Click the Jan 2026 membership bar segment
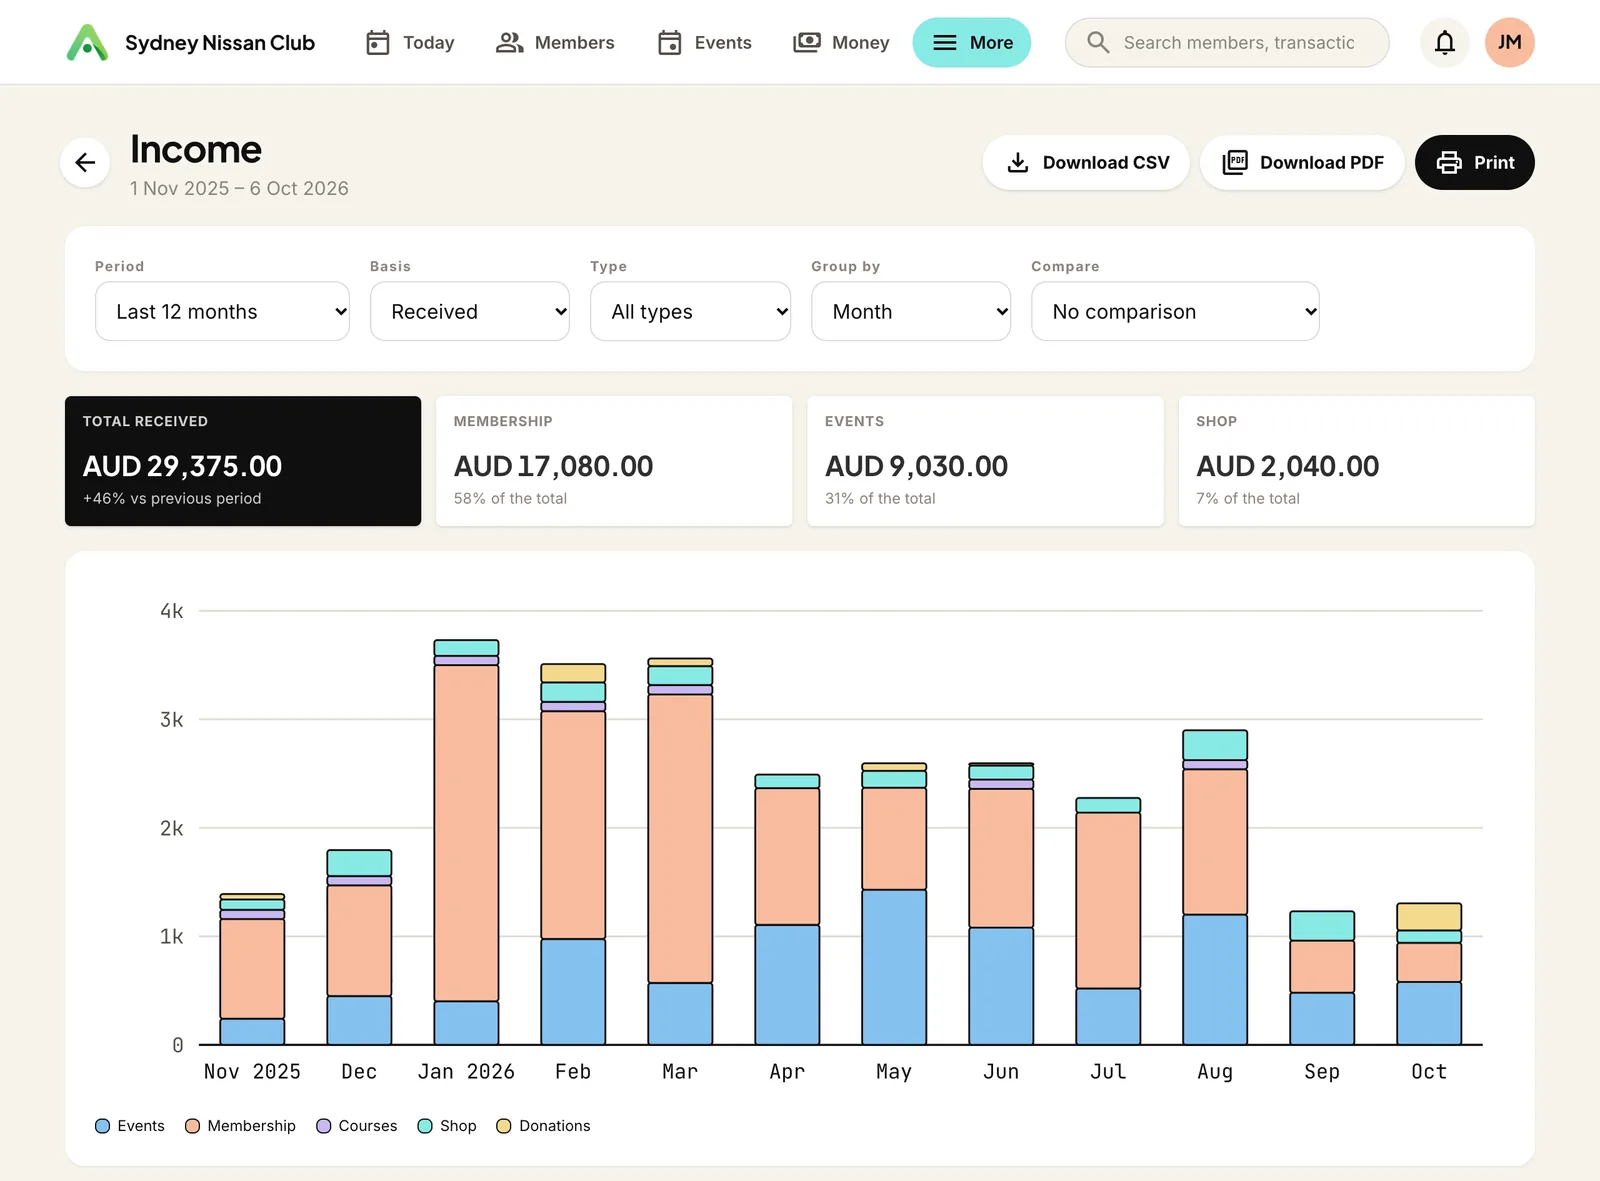The height and width of the screenshot is (1181, 1600). (466, 833)
